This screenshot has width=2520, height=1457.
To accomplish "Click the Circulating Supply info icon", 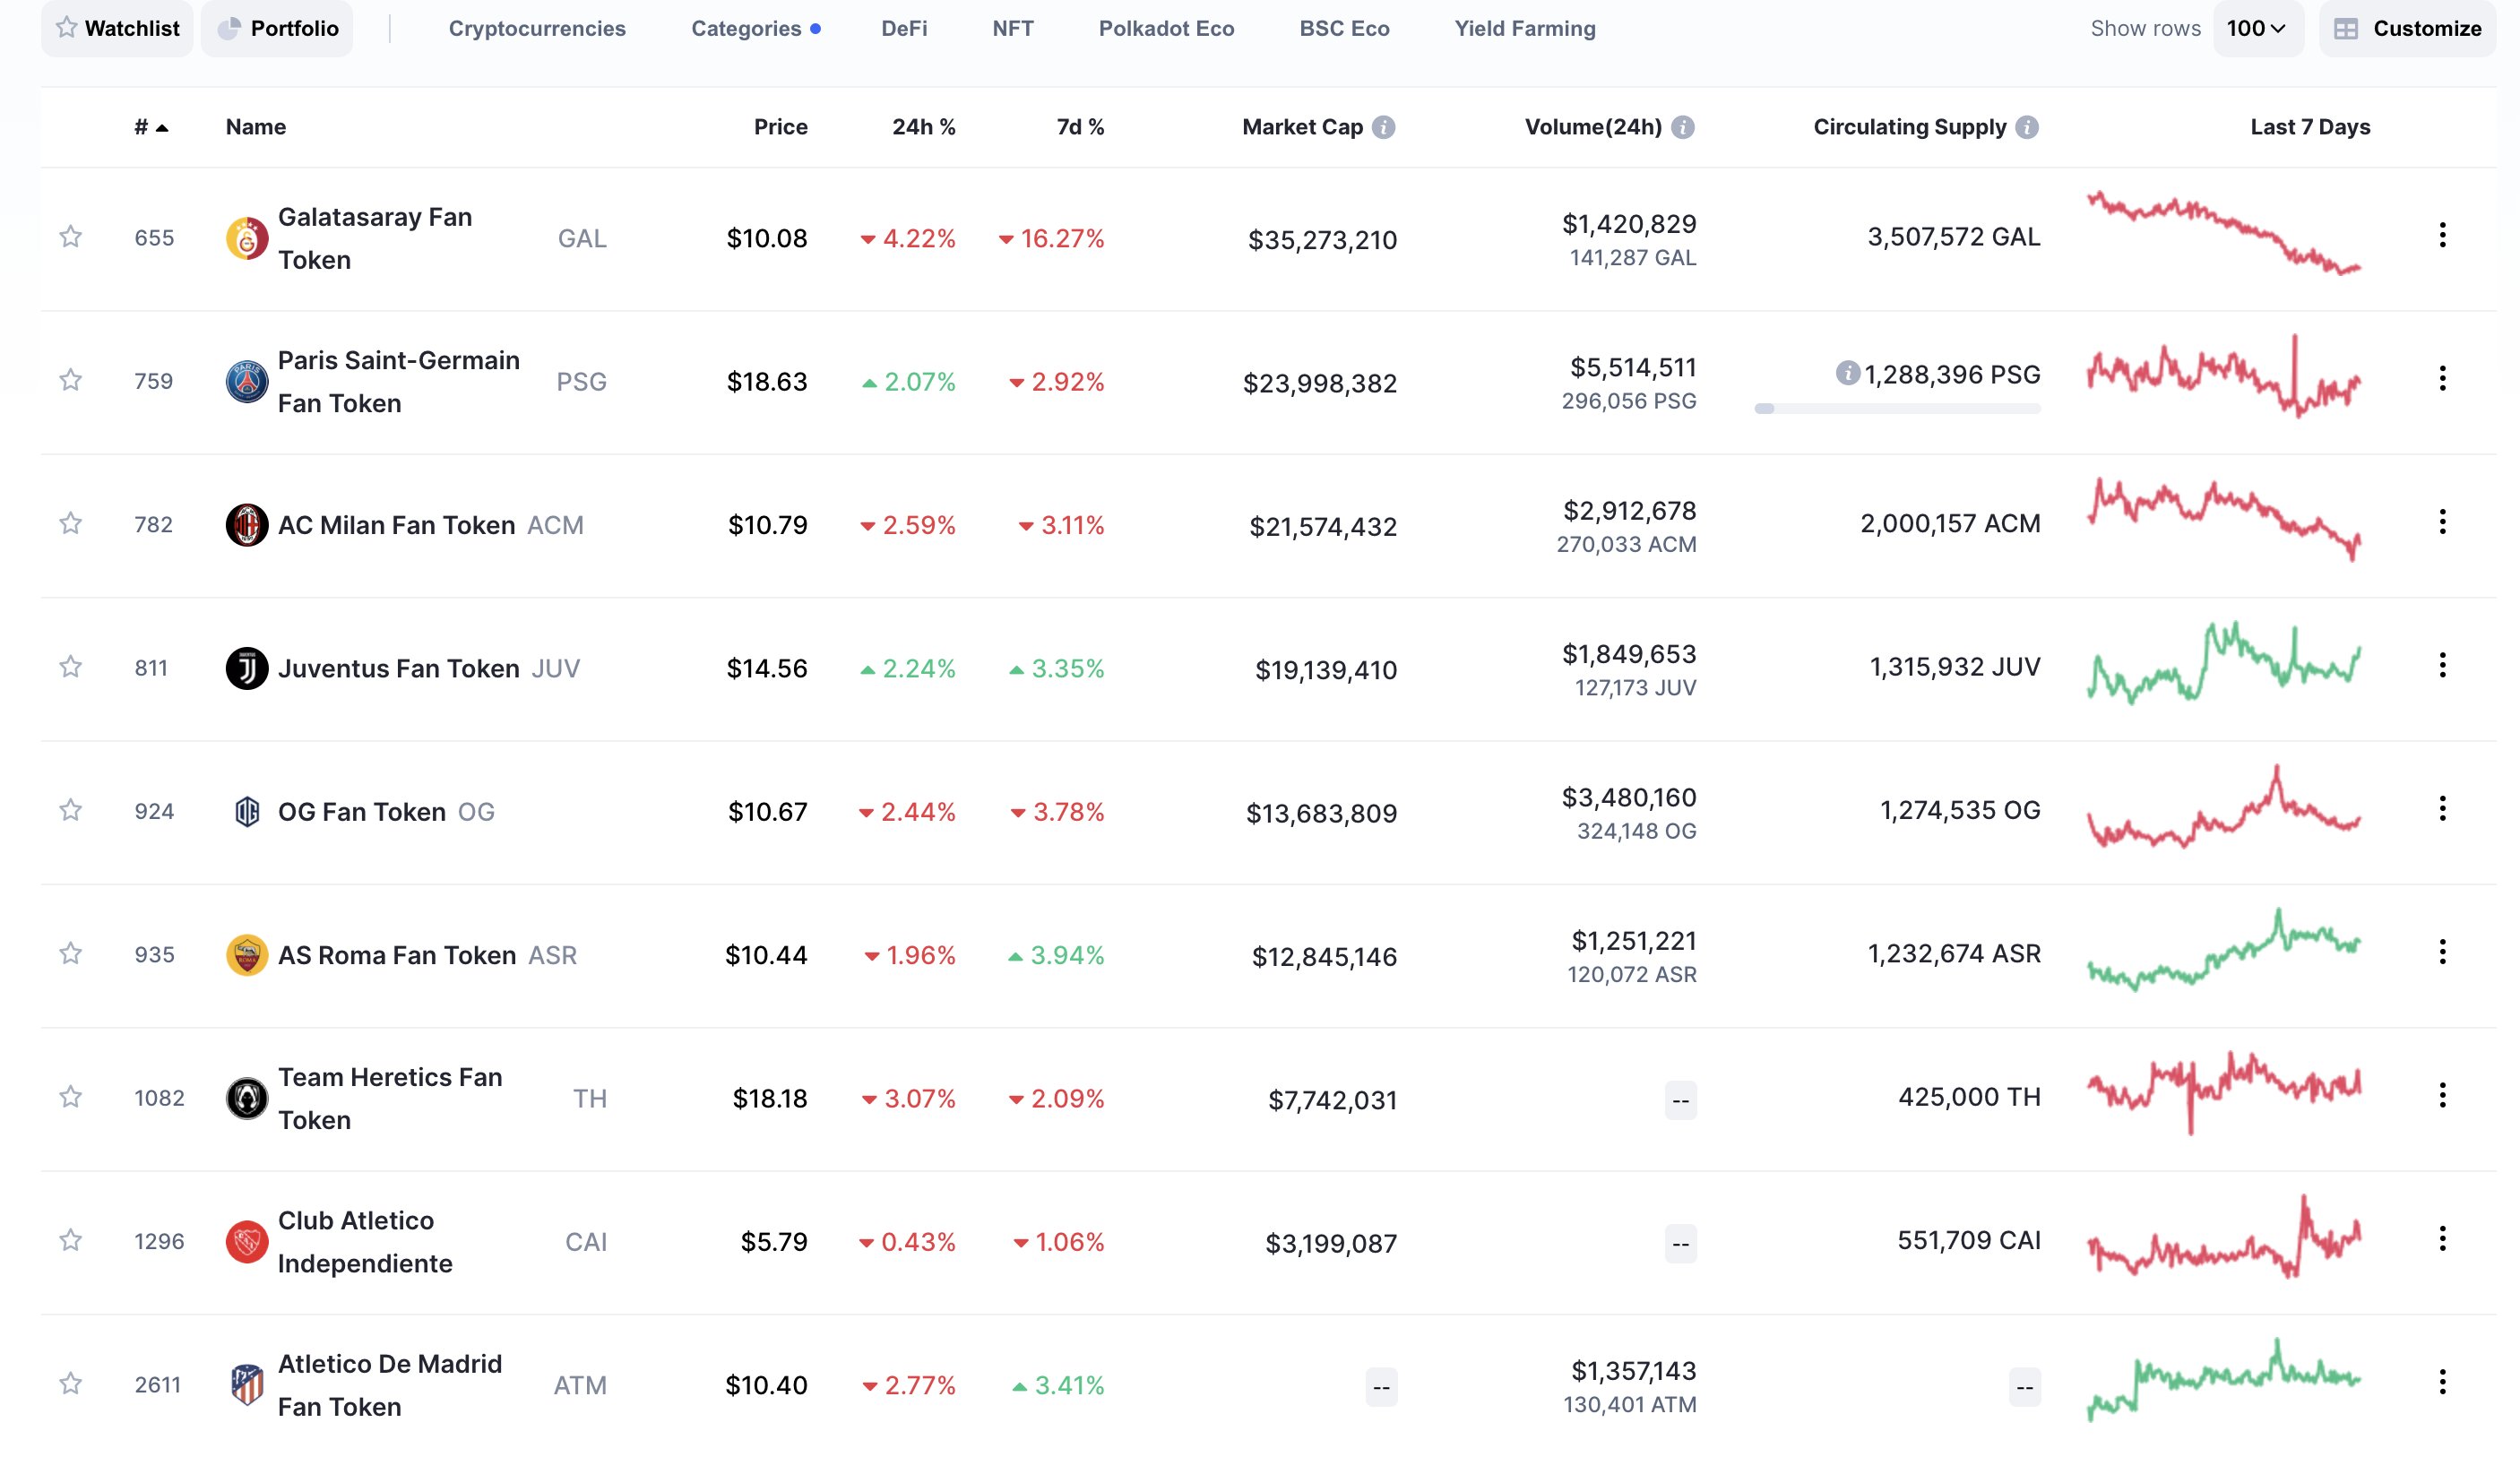I will coord(2027,127).
